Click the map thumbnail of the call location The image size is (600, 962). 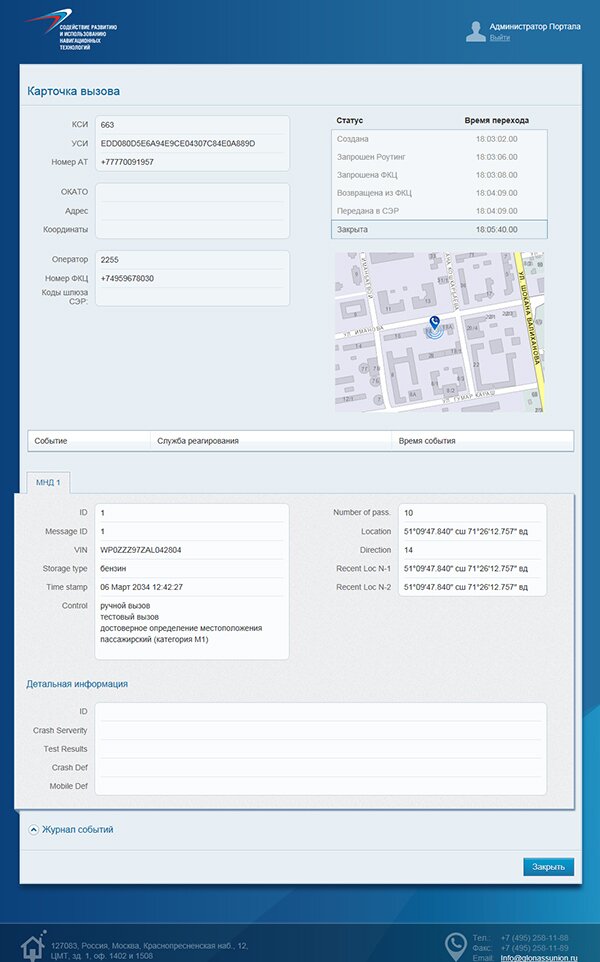coord(439,332)
